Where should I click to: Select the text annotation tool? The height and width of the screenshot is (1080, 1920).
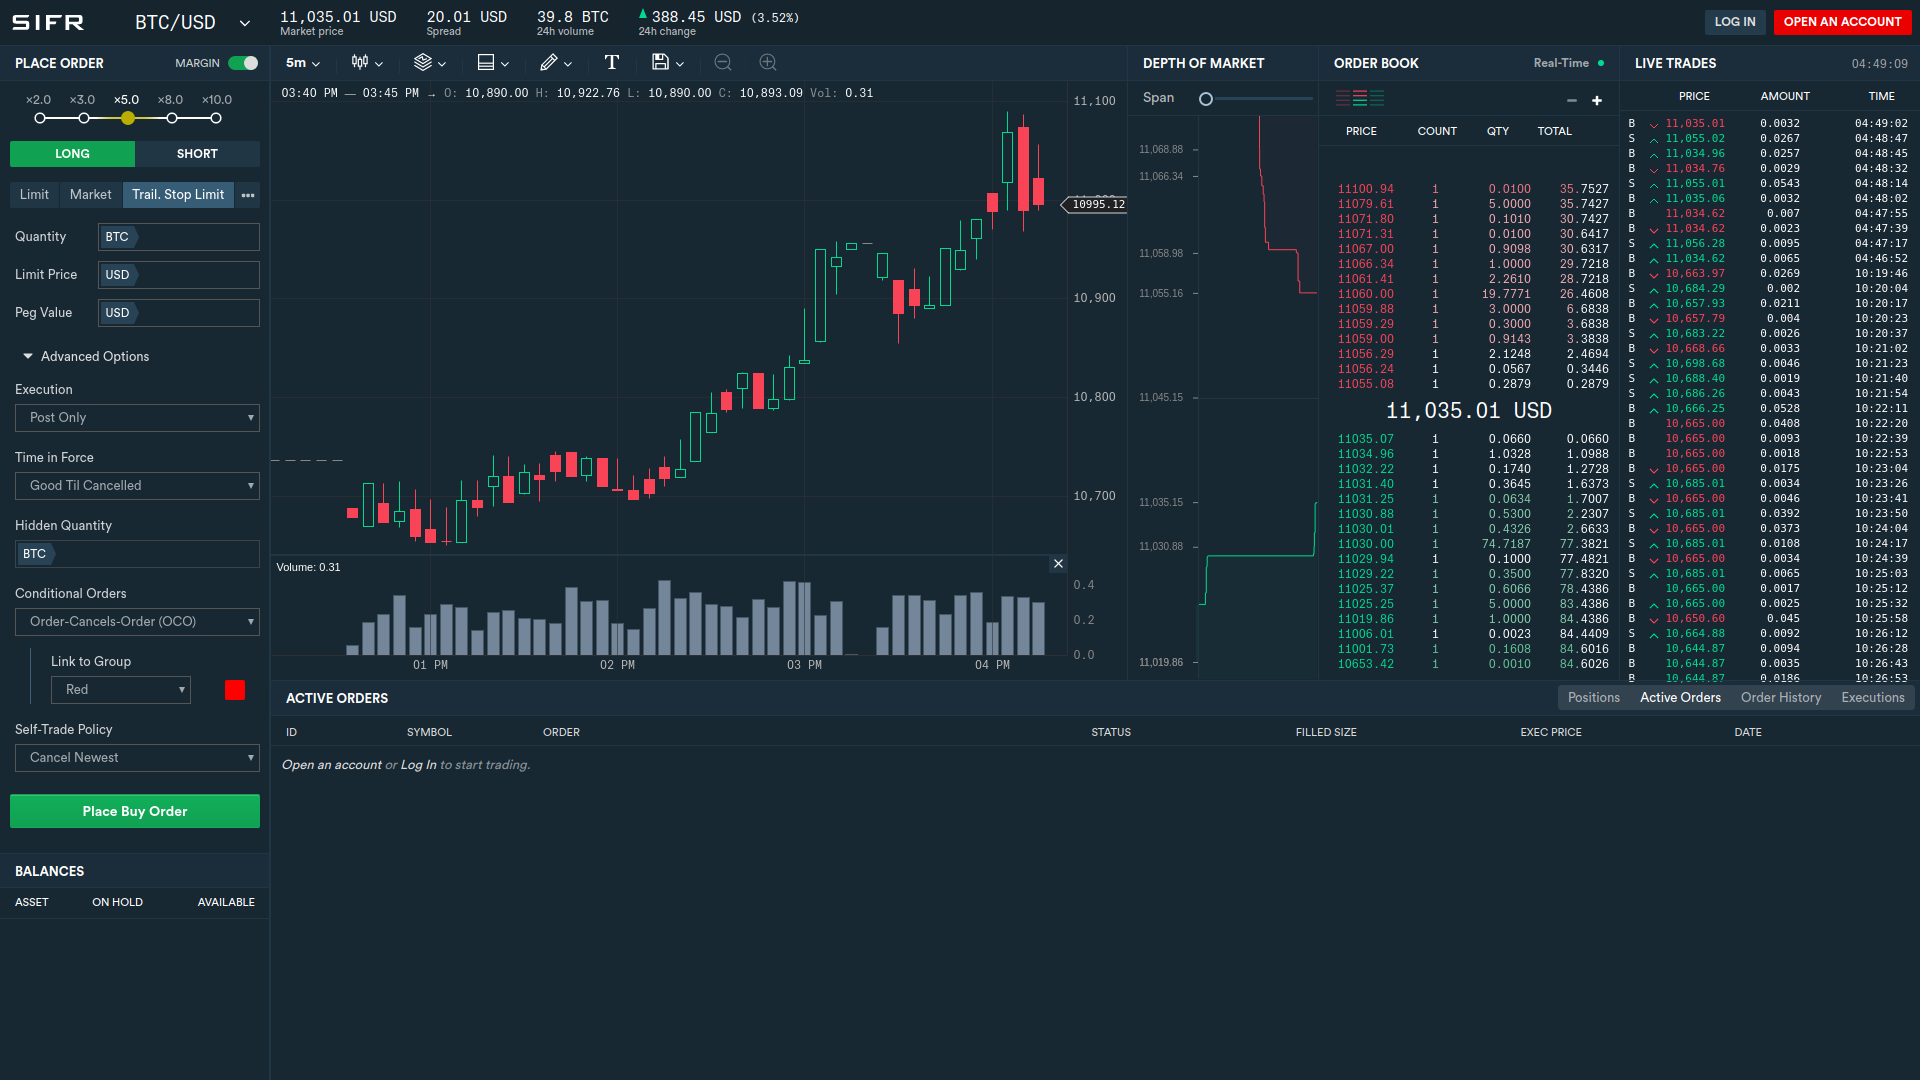point(612,63)
